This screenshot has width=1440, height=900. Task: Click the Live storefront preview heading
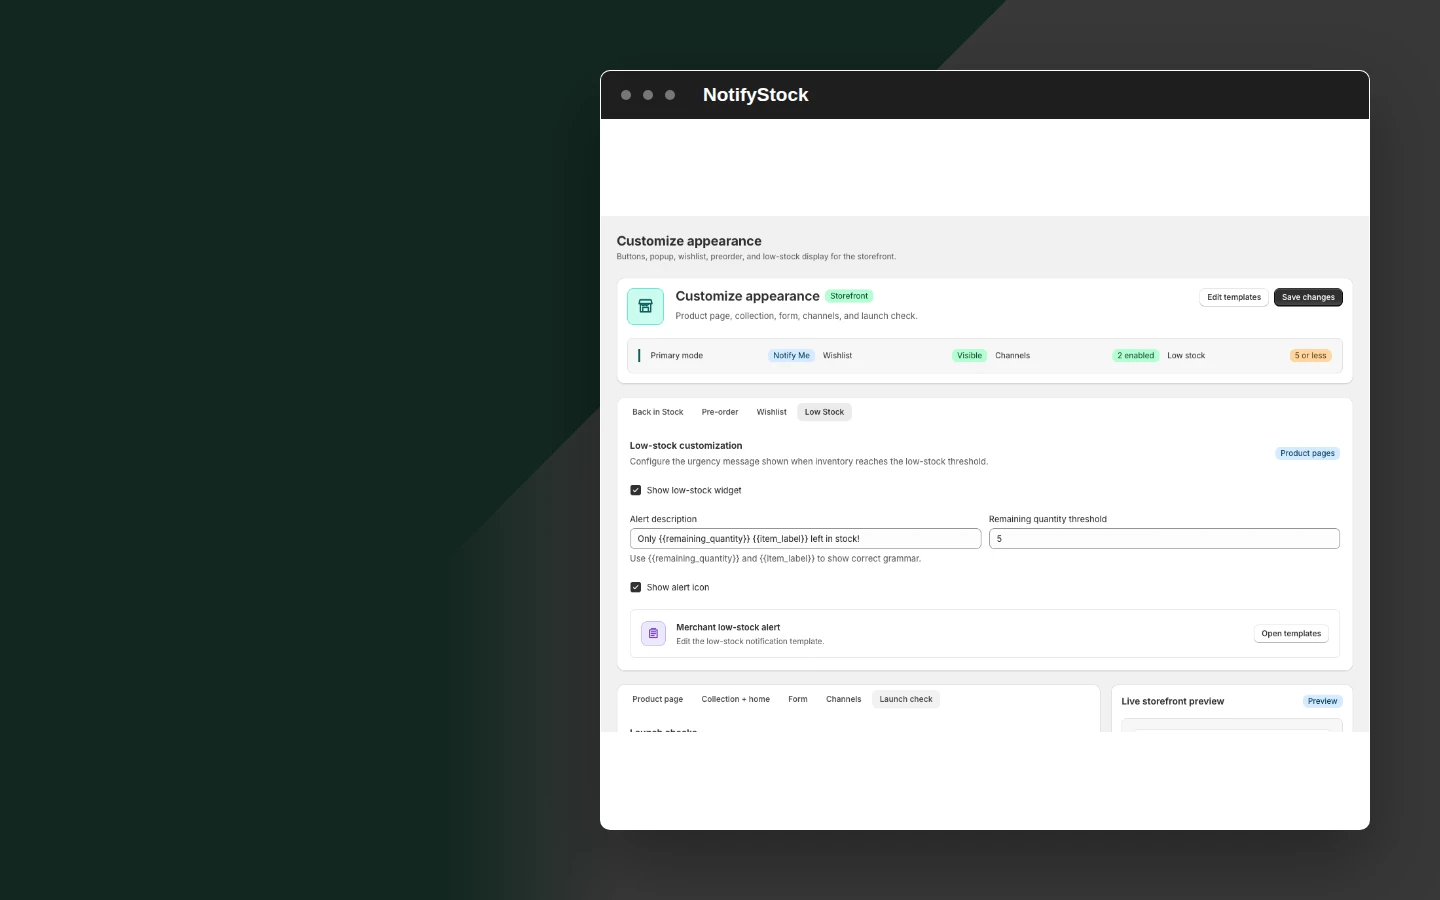click(1172, 701)
